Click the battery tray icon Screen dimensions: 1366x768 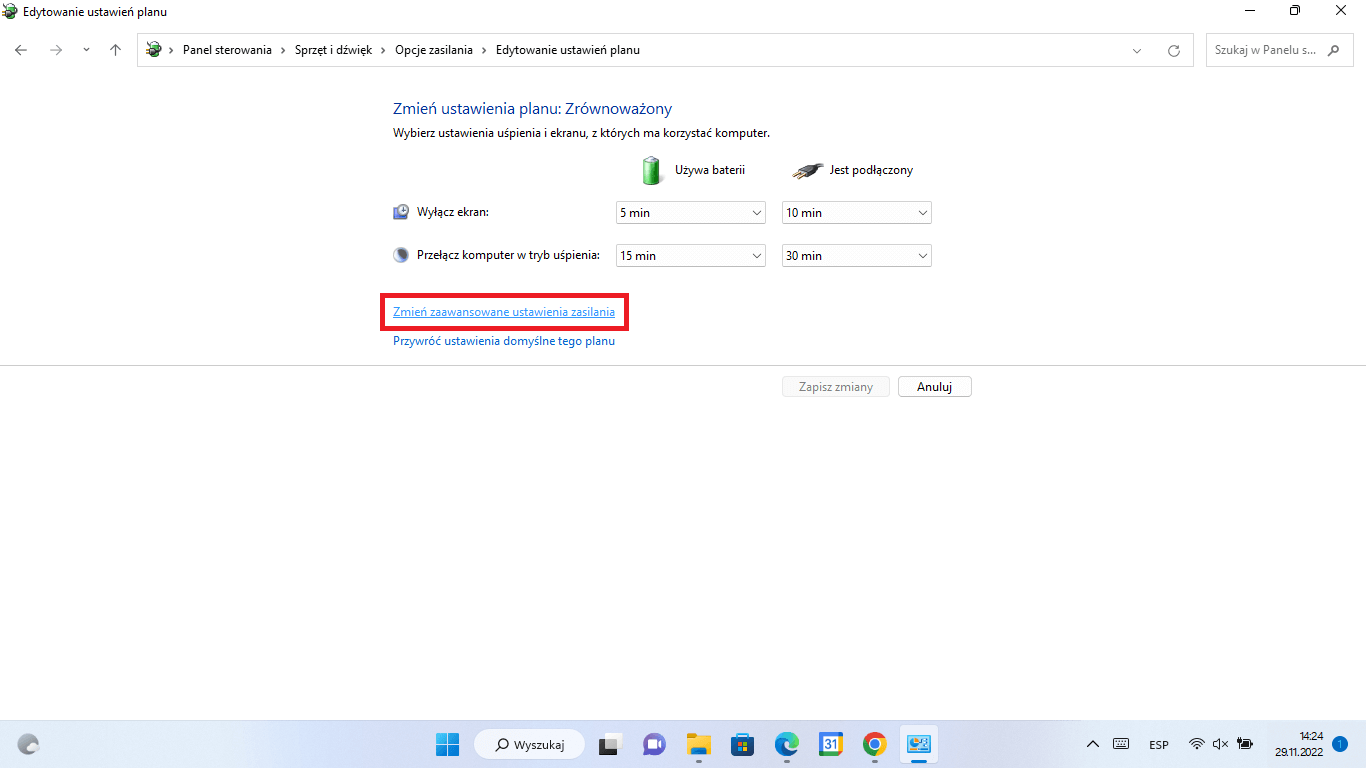[x=1245, y=745]
